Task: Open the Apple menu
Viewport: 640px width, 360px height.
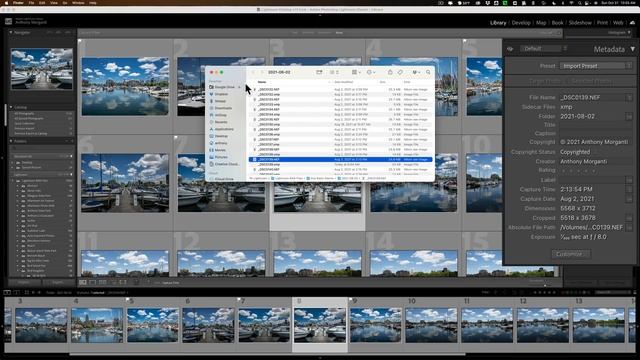Action: [x=6, y=3]
